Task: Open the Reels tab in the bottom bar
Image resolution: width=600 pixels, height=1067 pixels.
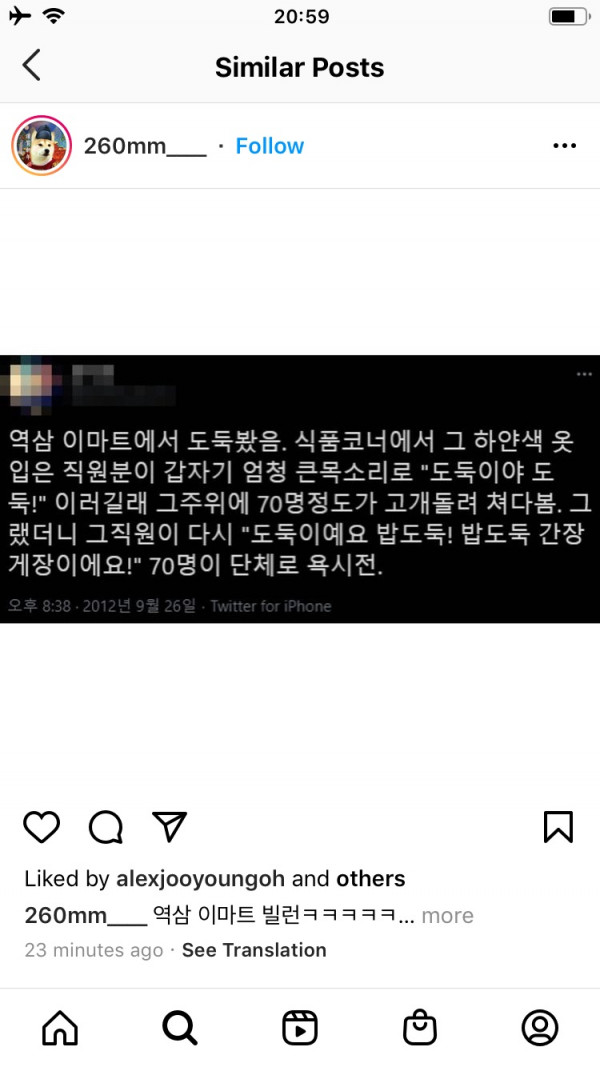Action: [300, 1027]
